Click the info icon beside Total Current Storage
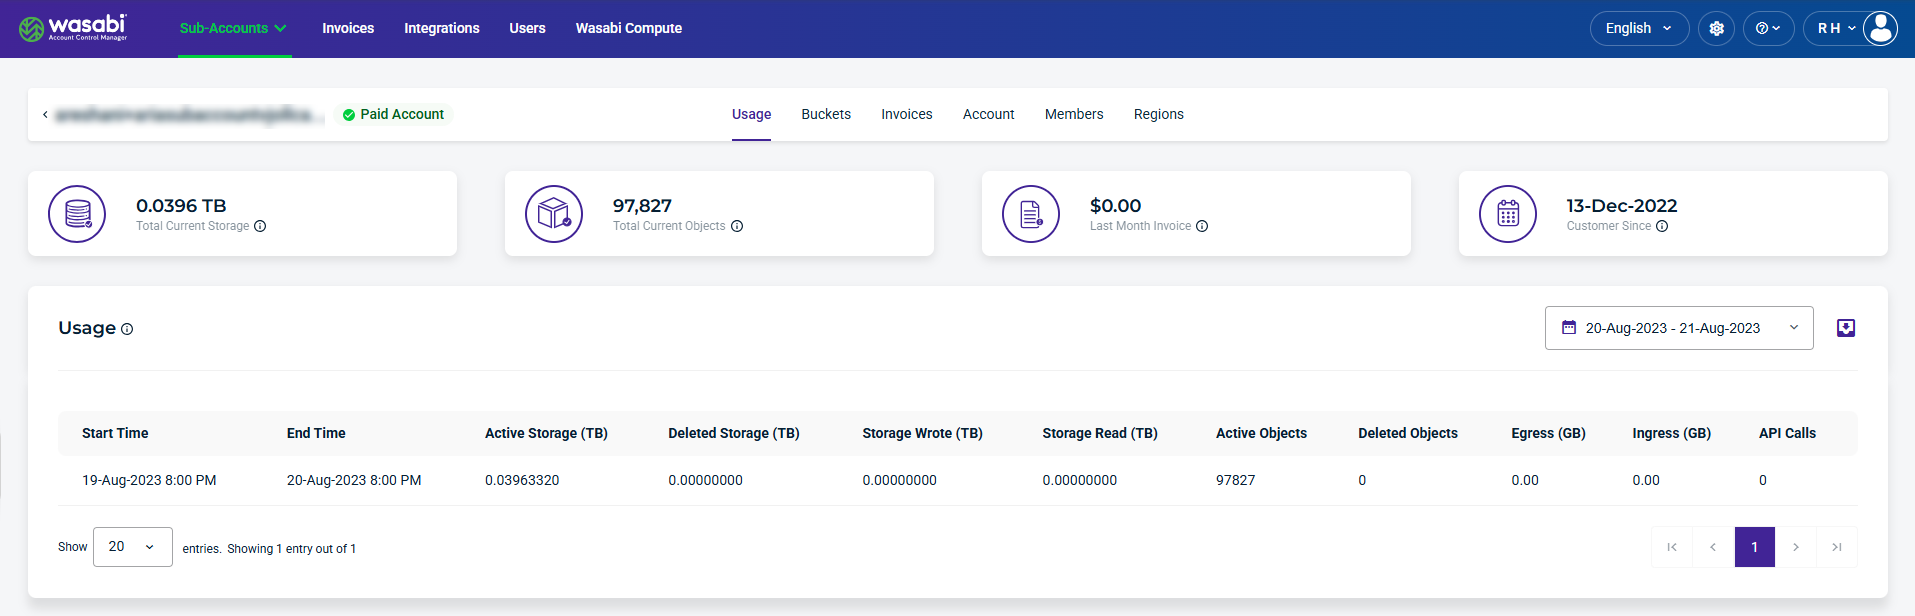1915x616 pixels. coord(260,226)
